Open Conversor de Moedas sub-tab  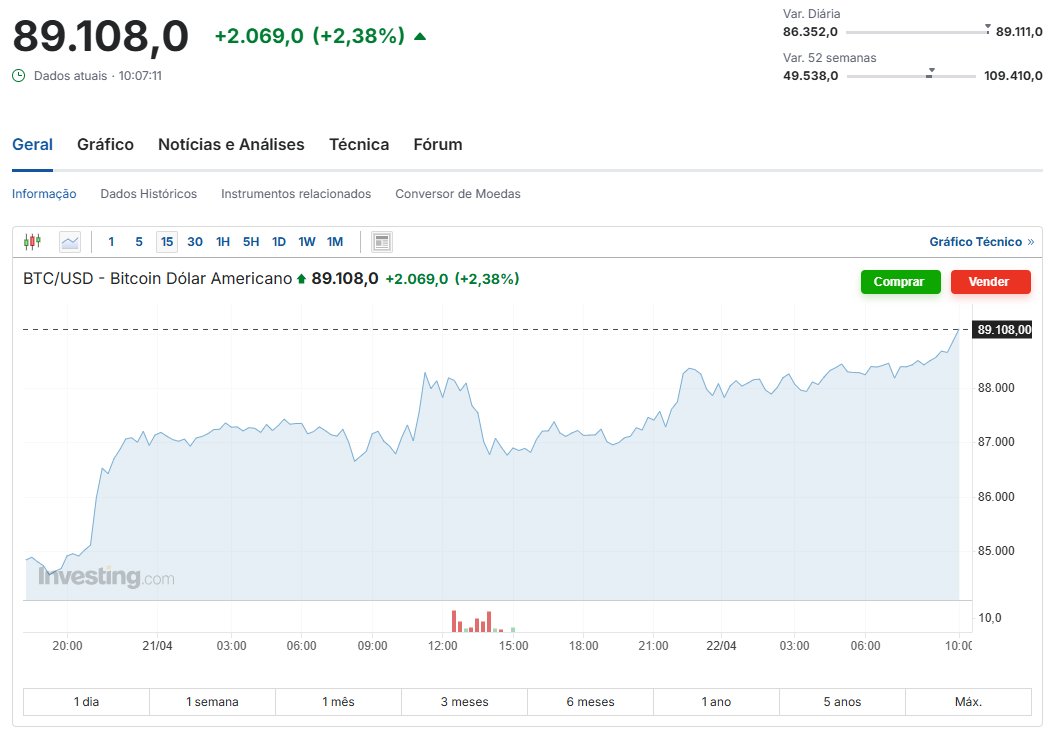(458, 194)
